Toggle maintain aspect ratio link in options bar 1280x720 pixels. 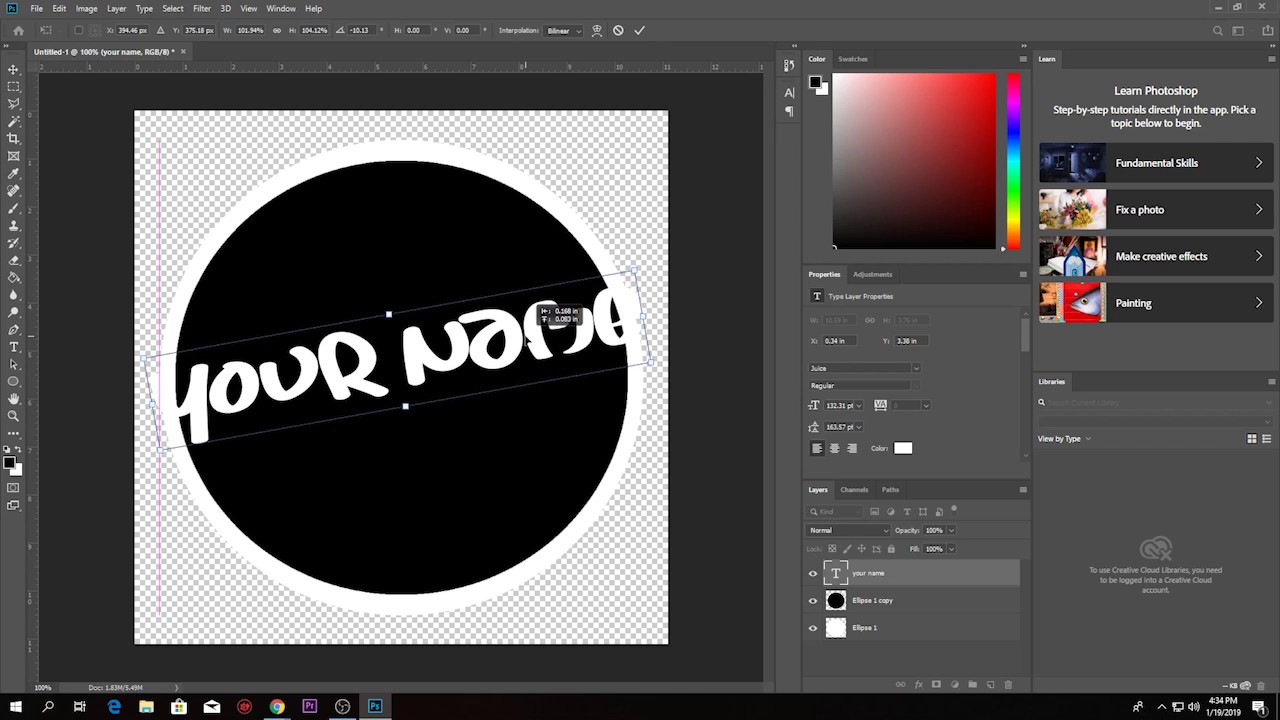point(277,30)
